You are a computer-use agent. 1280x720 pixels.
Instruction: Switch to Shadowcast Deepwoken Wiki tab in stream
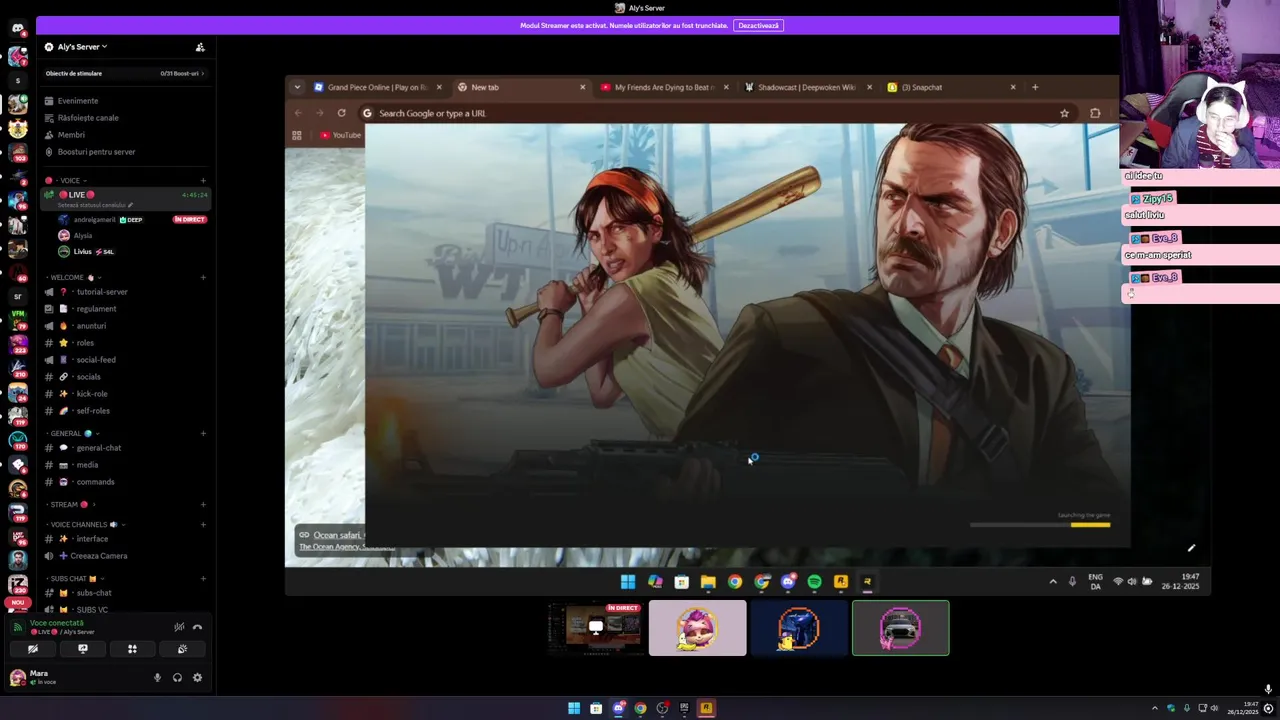[808, 87]
